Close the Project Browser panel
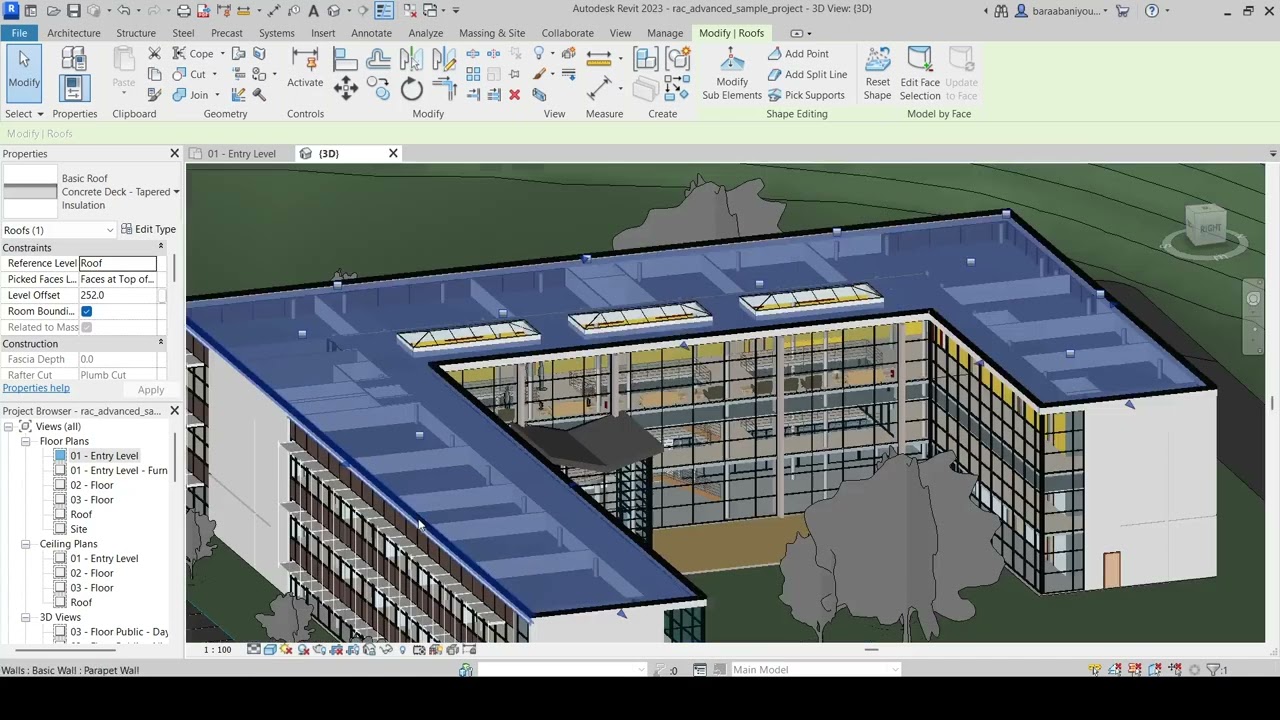This screenshot has width=1280, height=720. [174, 411]
